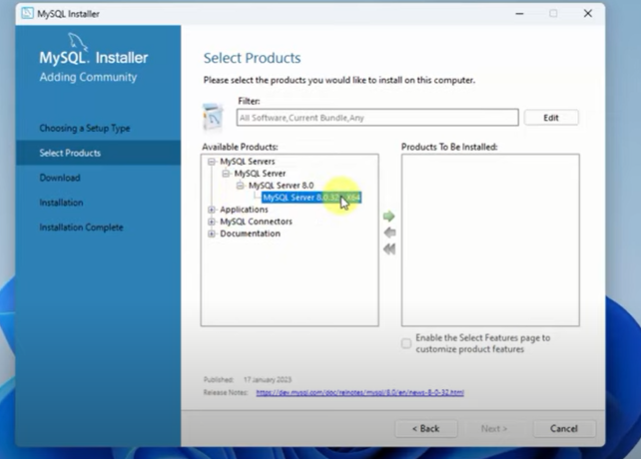Click the filter catalog icon beside Filter
641x459 pixels.
213,117
